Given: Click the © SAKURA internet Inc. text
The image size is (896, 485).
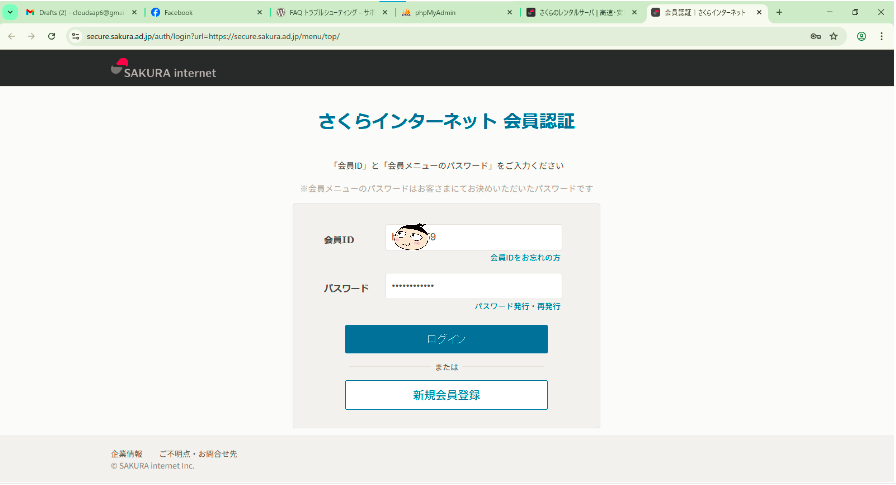Looking at the screenshot, I should tap(153, 466).
